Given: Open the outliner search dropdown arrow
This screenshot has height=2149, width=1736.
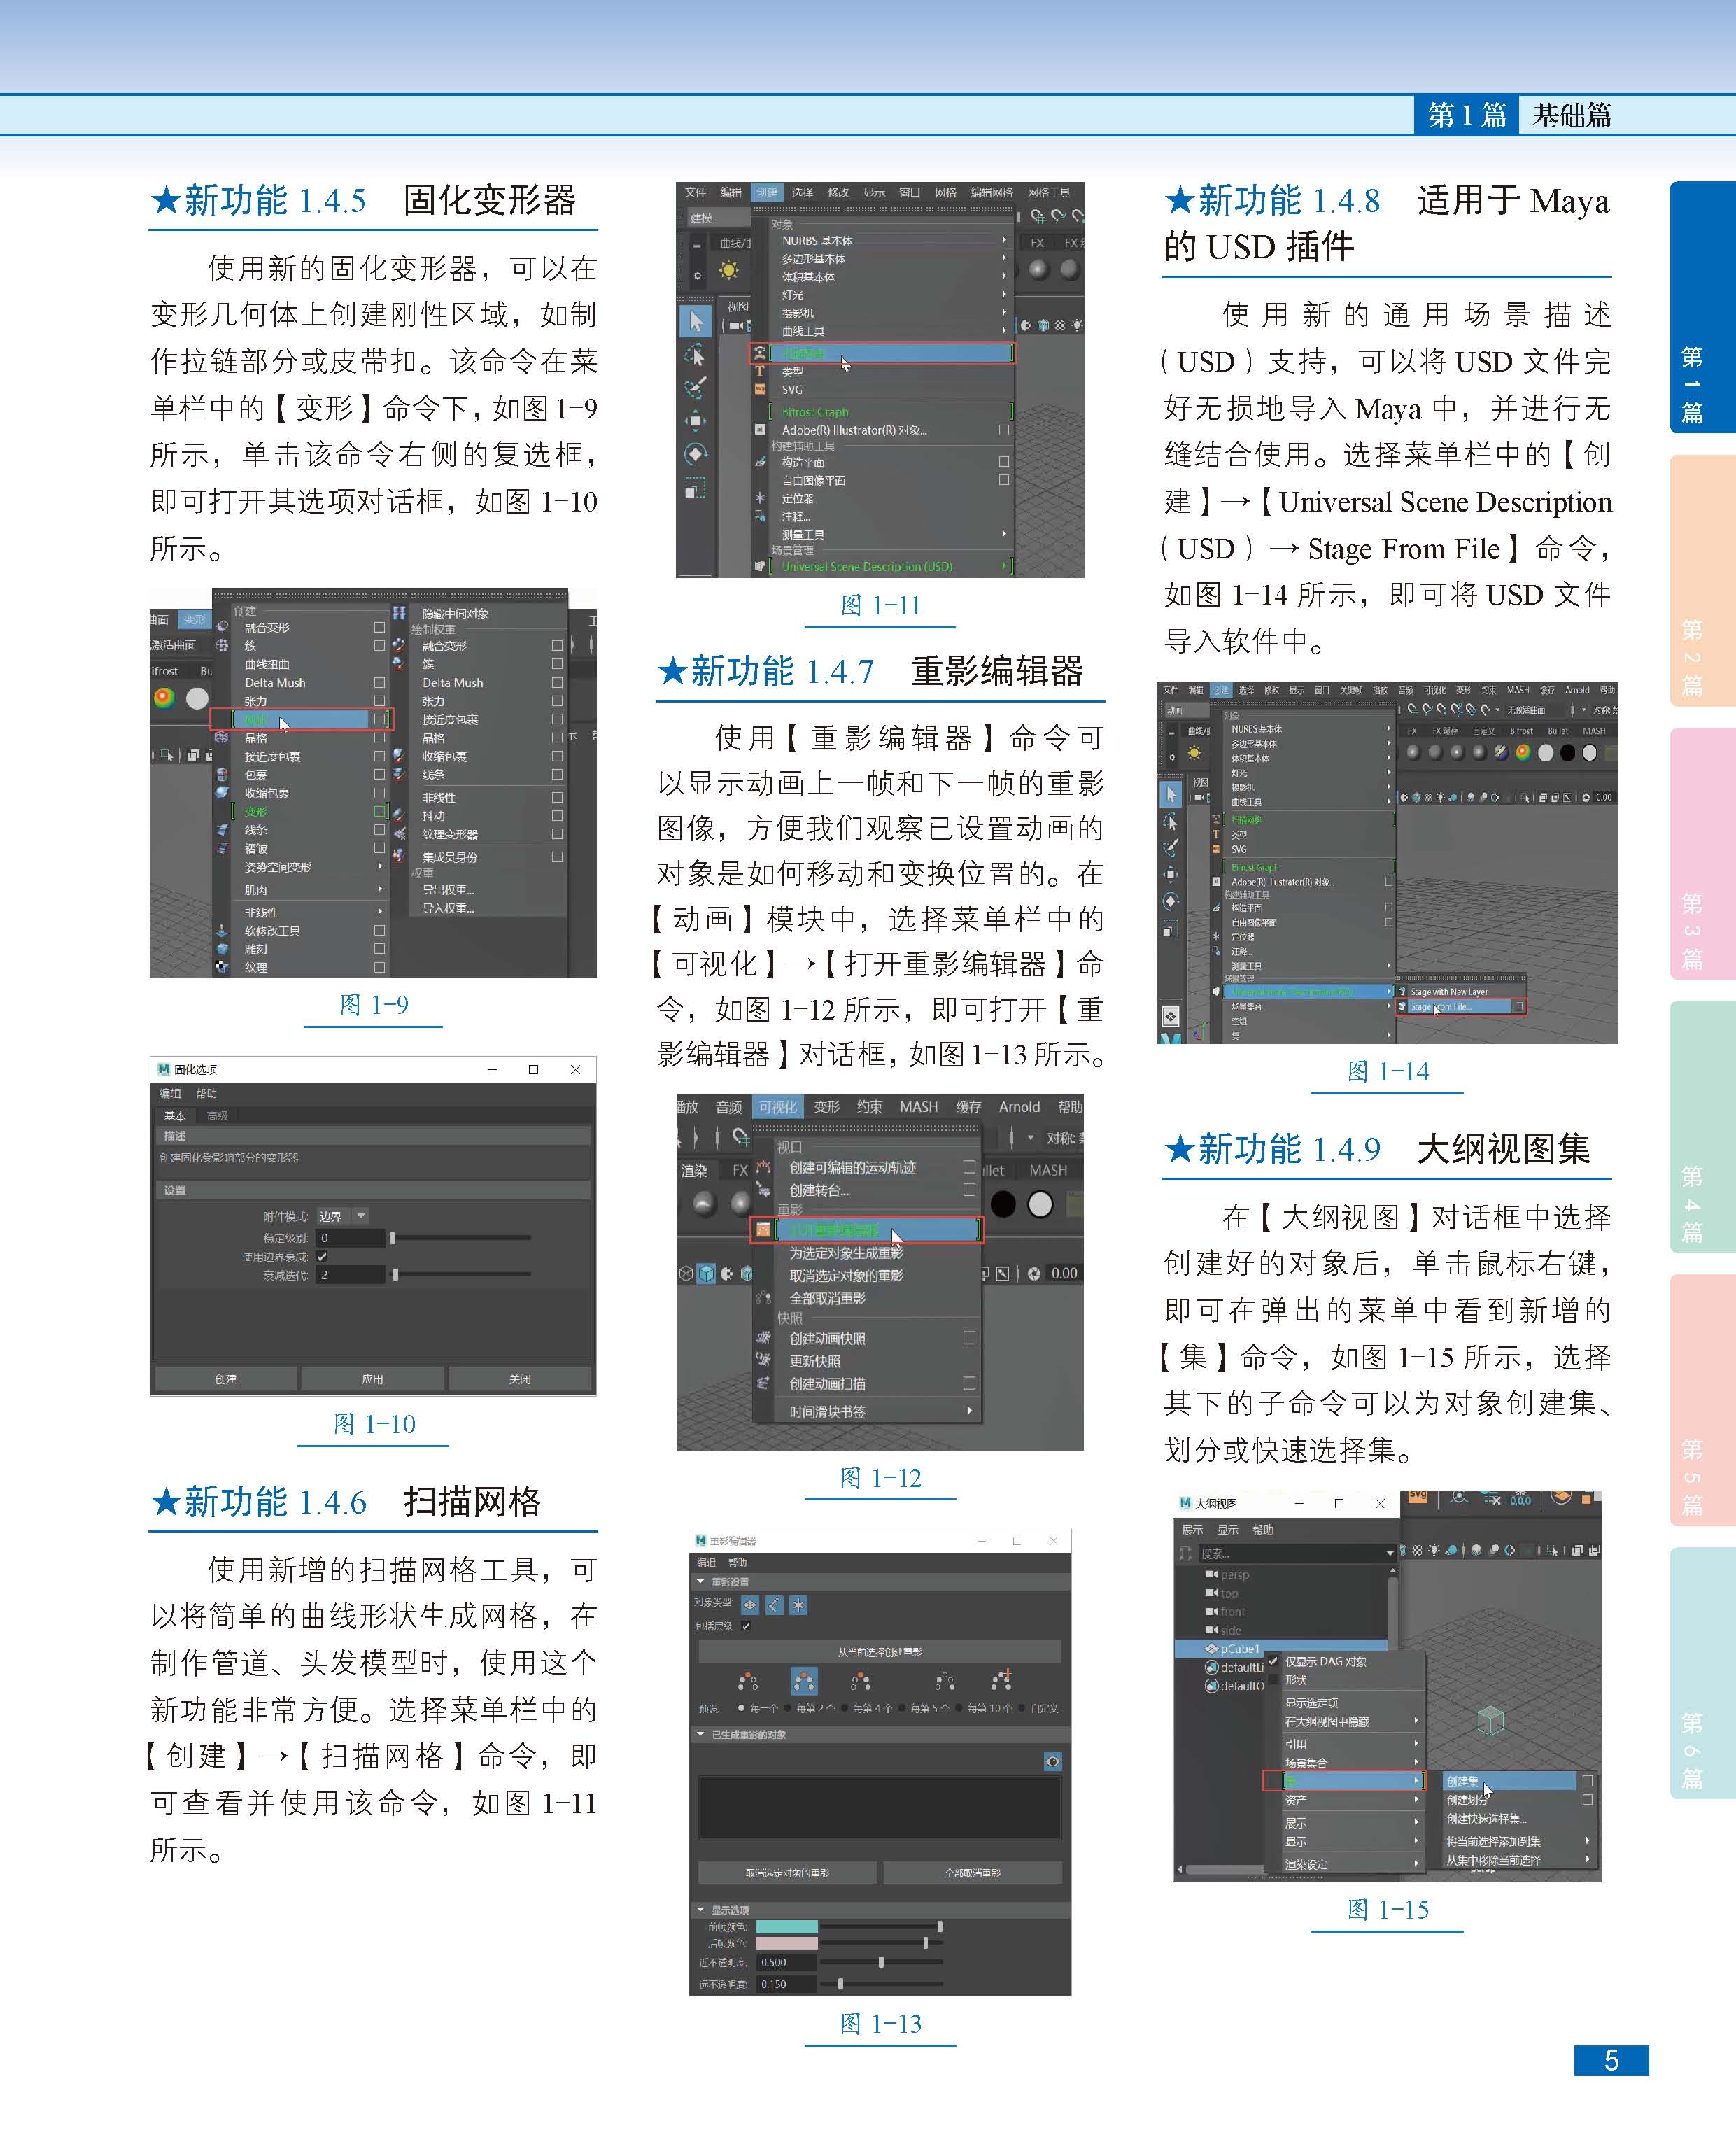Looking at the screenshot, I should [x=1390, y=1554].
